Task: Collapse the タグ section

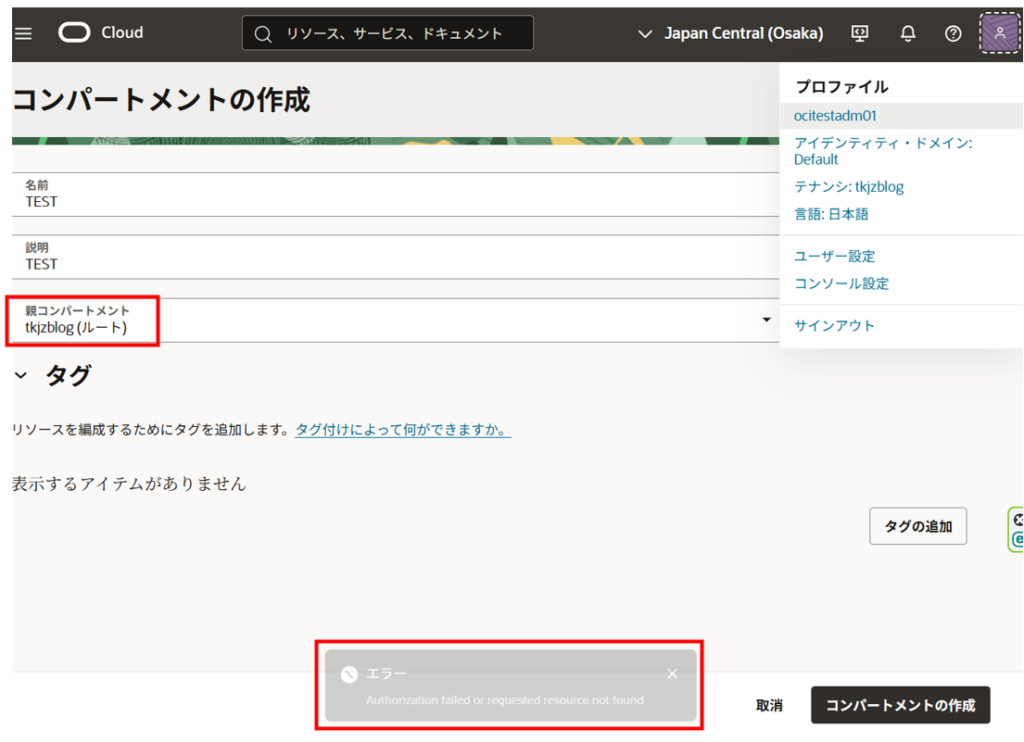Action: (21, 377)
